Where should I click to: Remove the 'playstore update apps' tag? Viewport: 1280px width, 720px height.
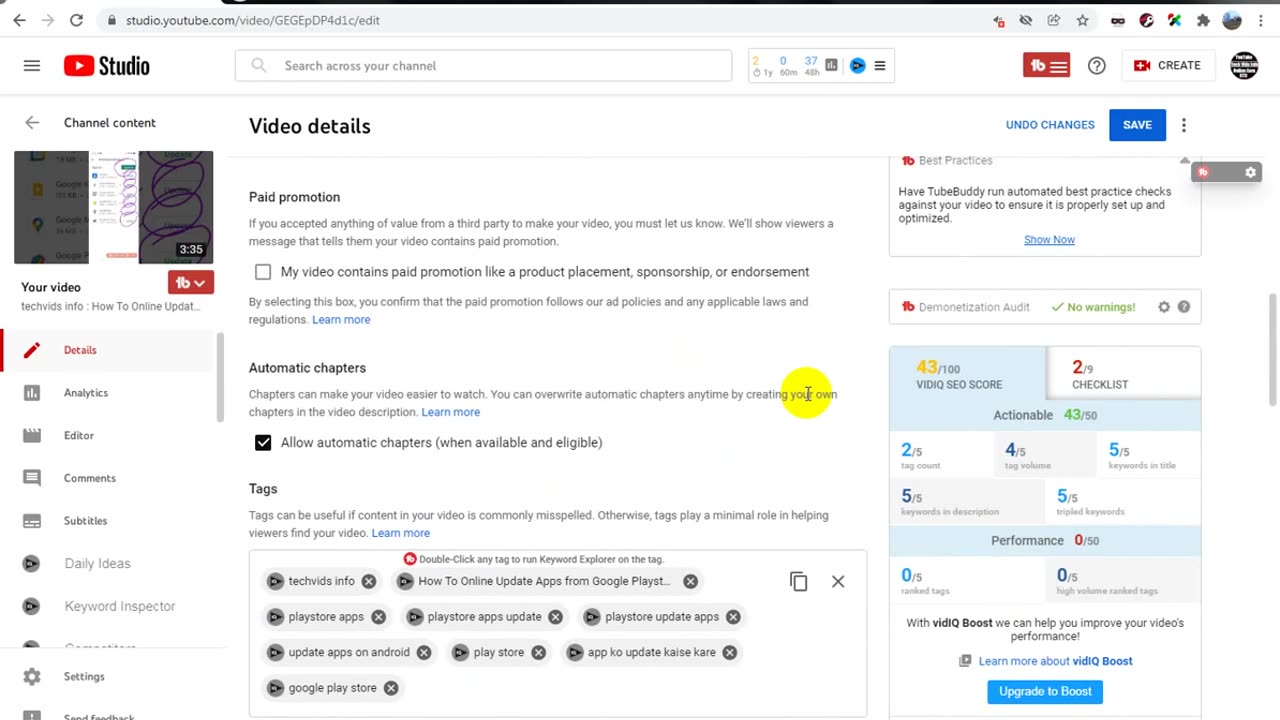[733, 617]
